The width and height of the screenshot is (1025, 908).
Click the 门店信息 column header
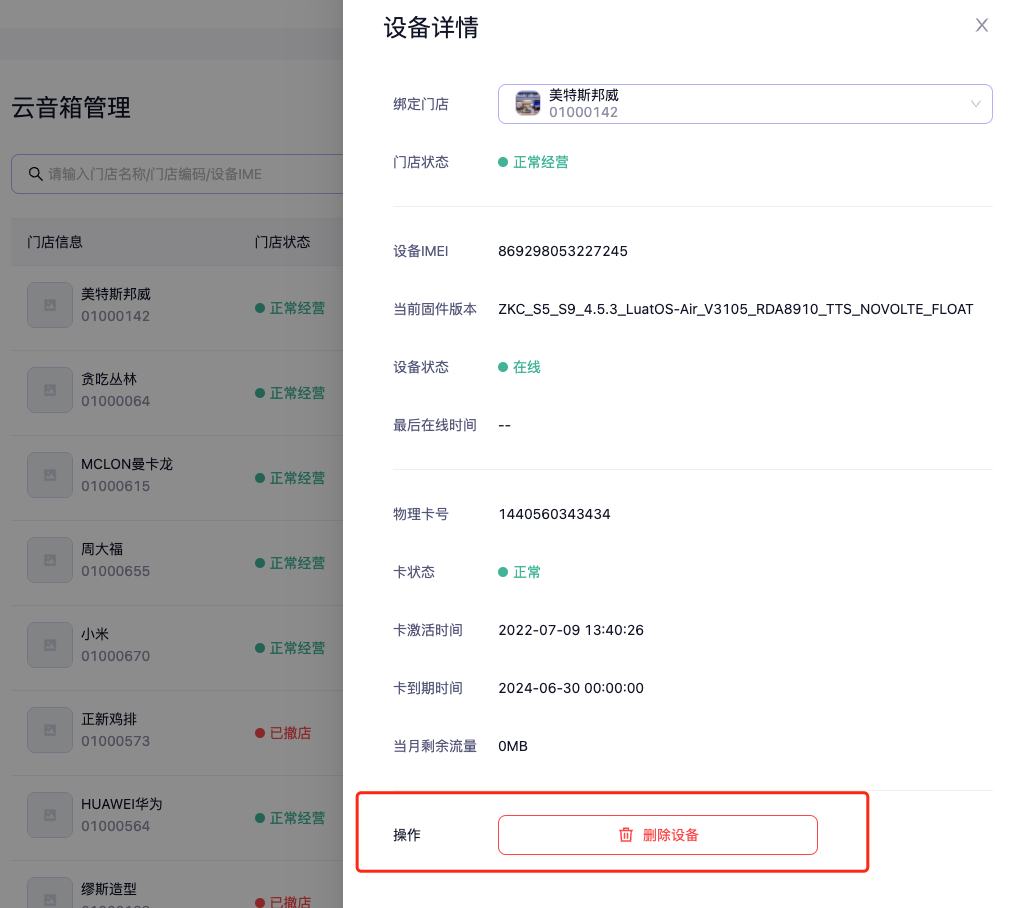click(x=55, y=242)
